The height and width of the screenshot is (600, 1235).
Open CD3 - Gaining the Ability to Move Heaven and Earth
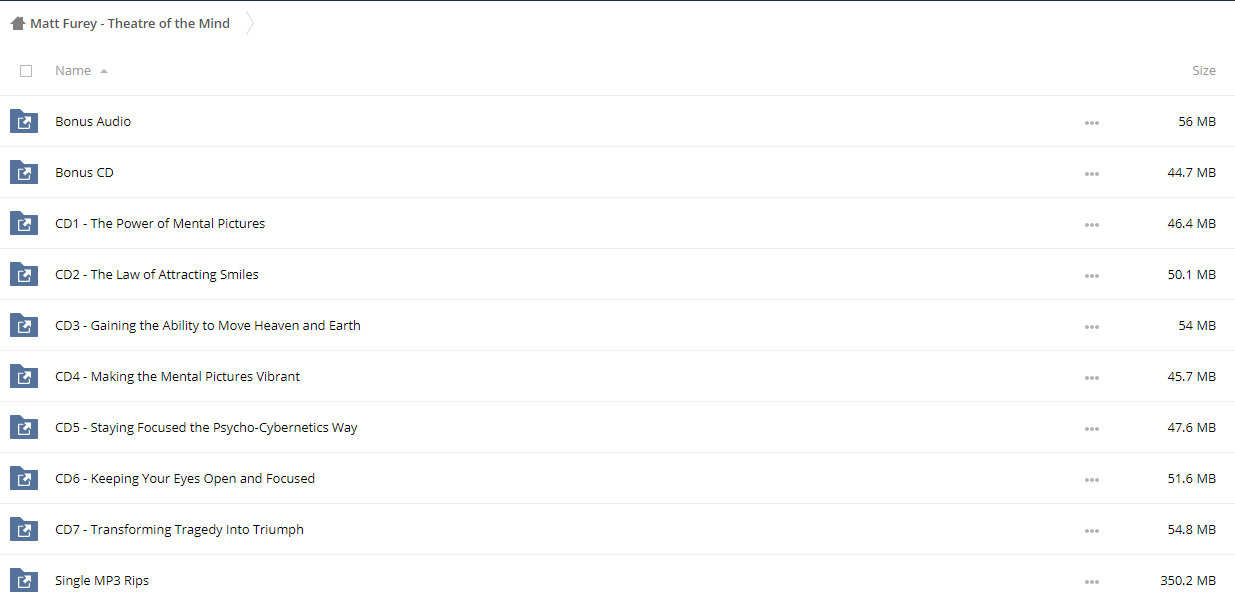(x=208, y=325)
